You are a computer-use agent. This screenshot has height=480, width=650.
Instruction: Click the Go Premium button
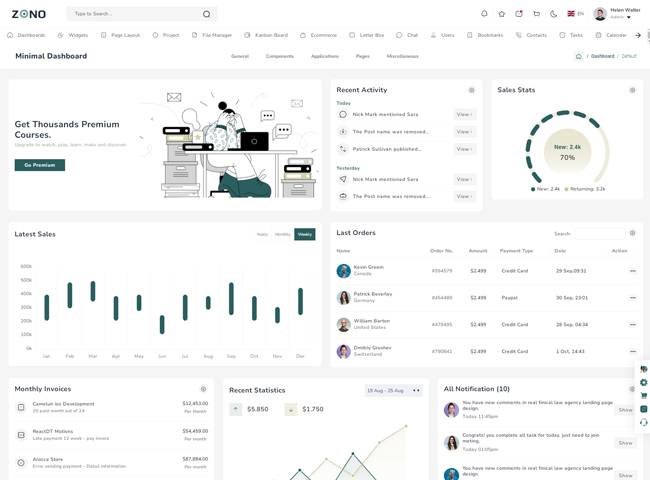click(40, 165)
